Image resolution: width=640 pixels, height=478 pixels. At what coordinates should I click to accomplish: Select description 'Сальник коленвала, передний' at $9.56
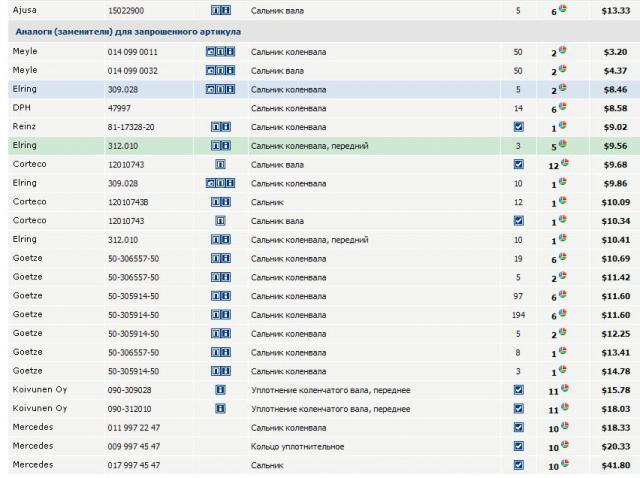(310, 146)
